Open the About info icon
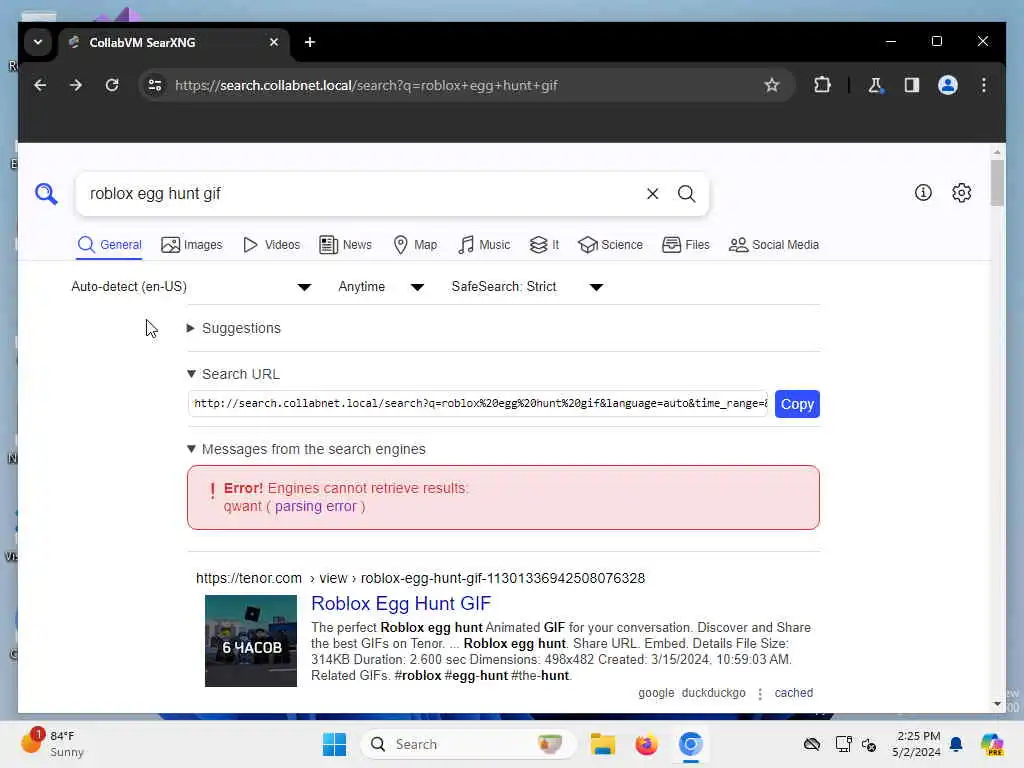This screenshot has width=1024, height=768. (923, 193)
